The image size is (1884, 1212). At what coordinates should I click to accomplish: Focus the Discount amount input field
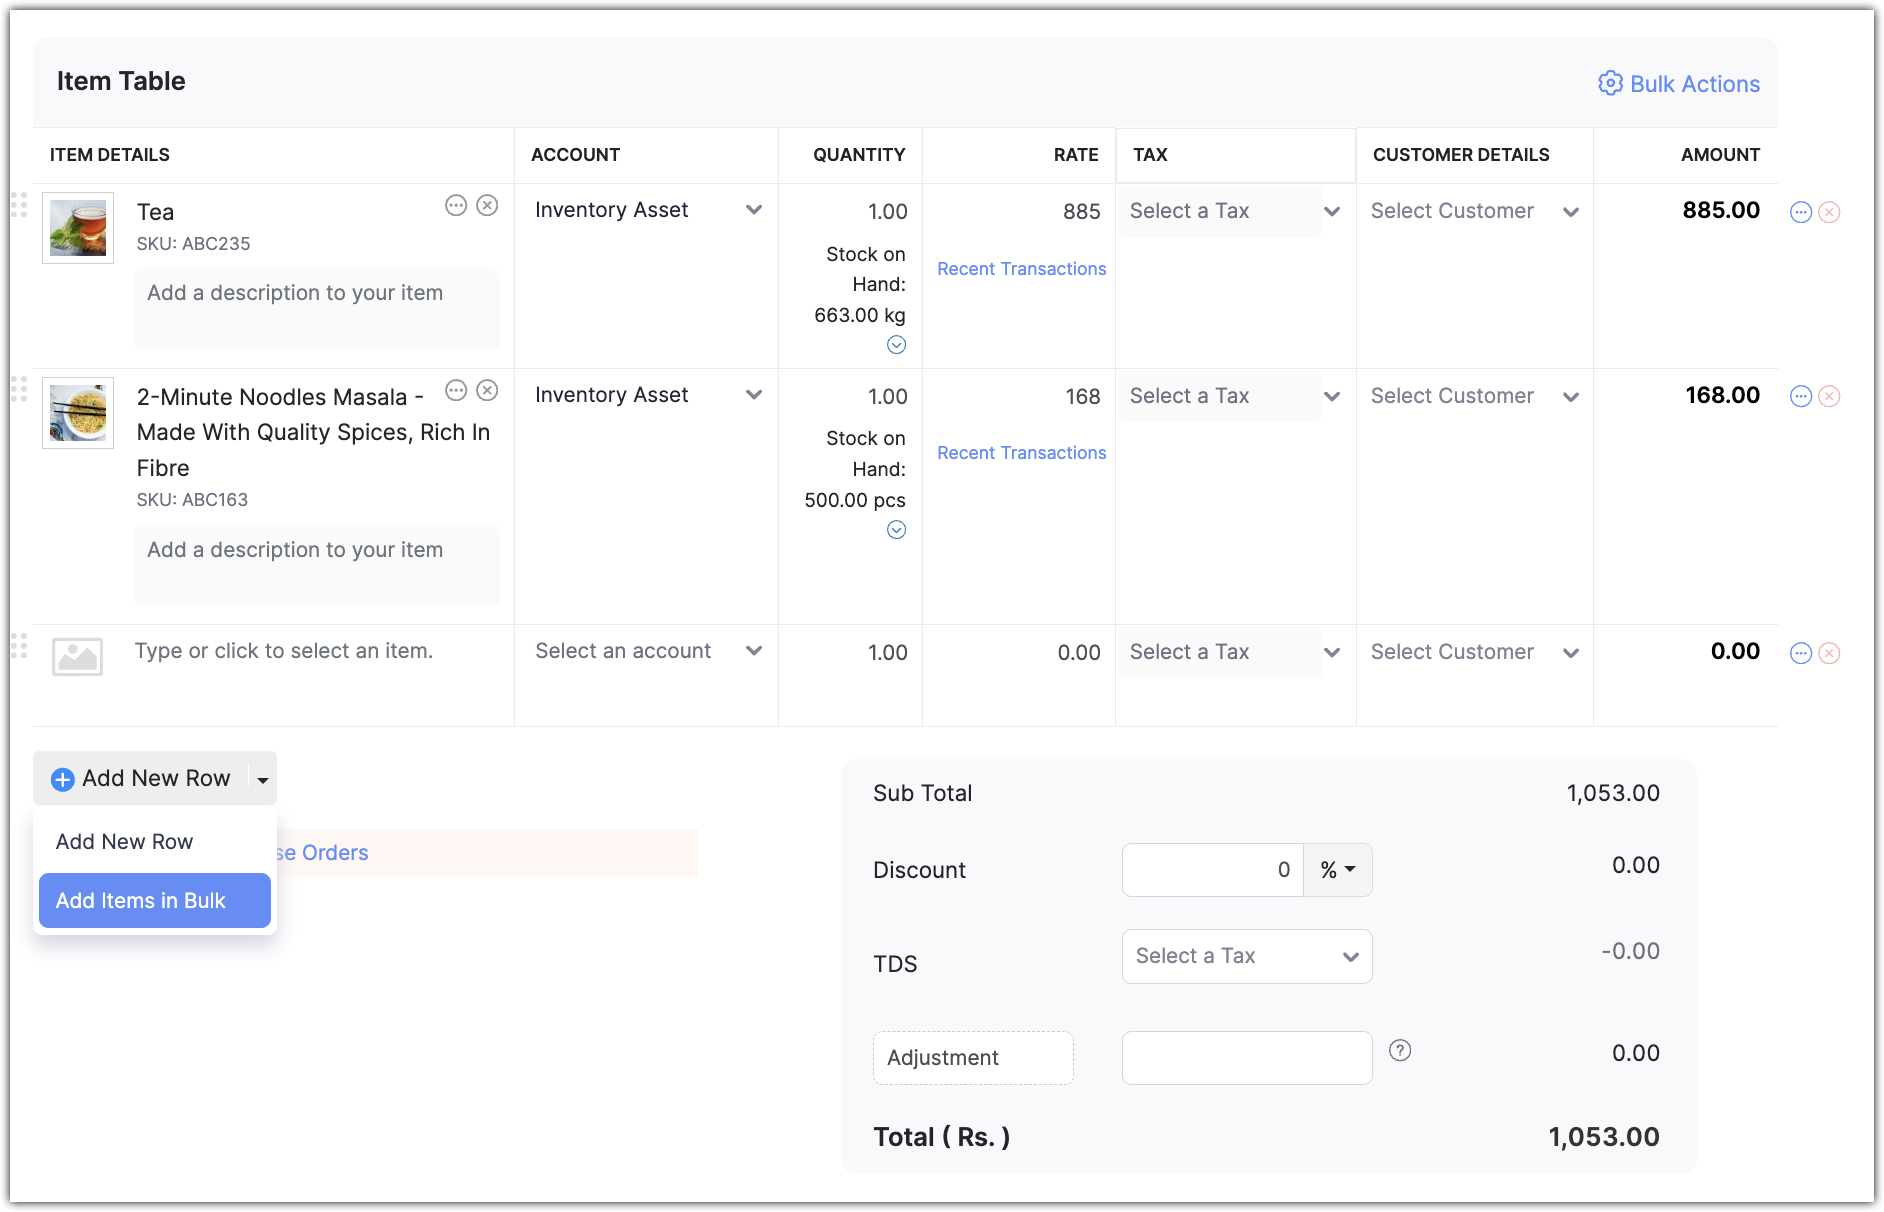(x=1212, y=870)
